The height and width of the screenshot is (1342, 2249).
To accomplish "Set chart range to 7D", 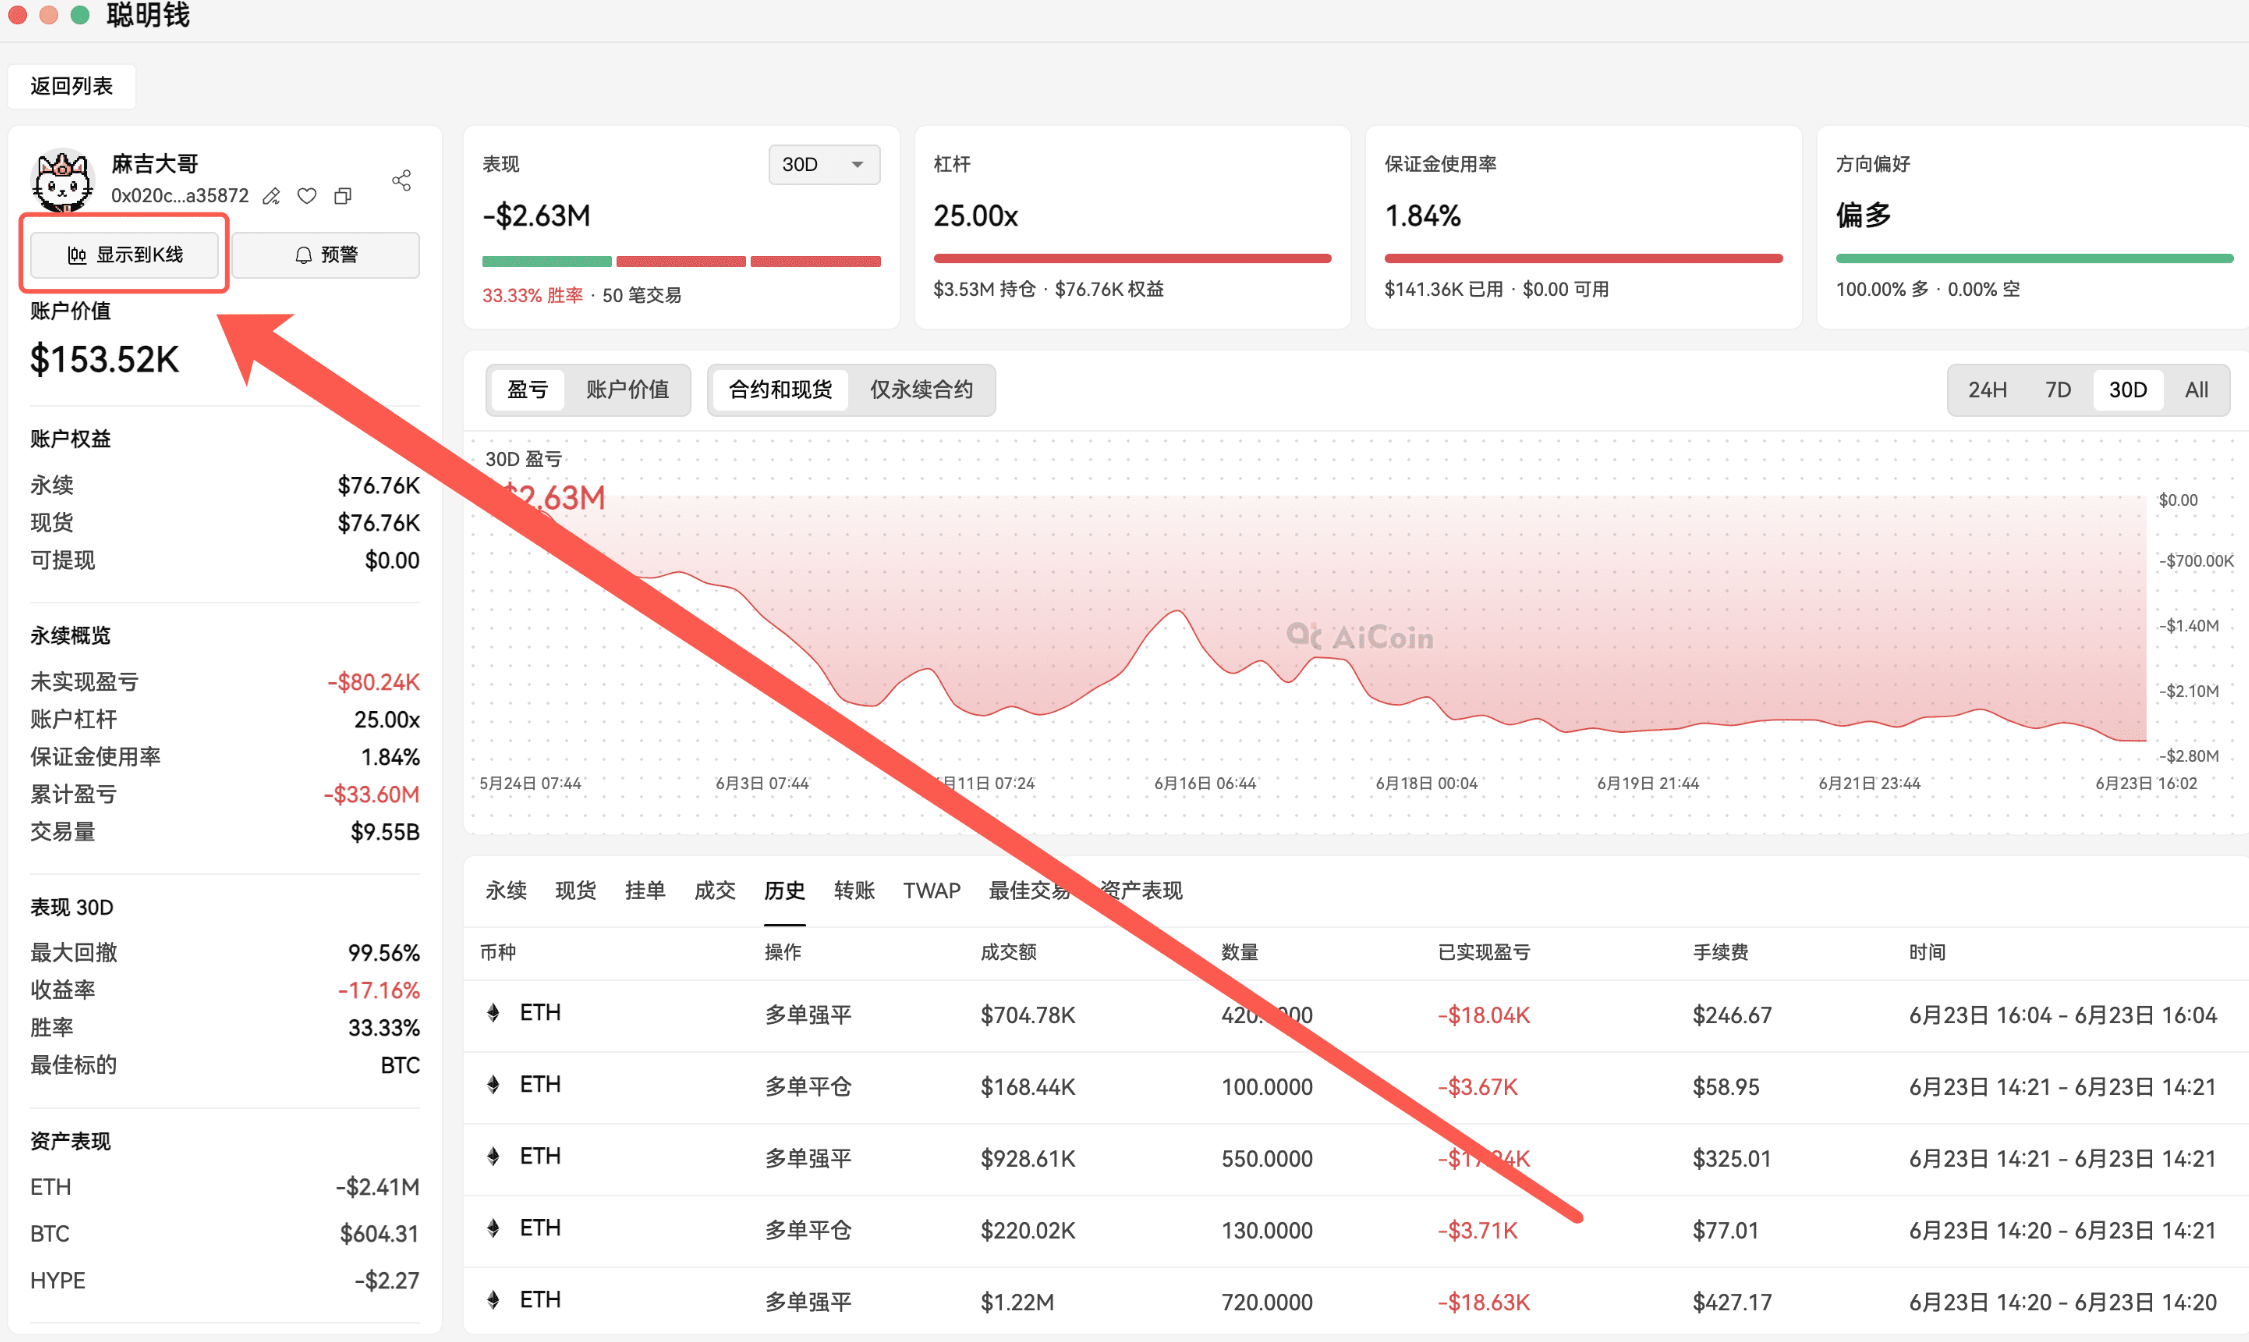I will click(x=2058, y=390).
